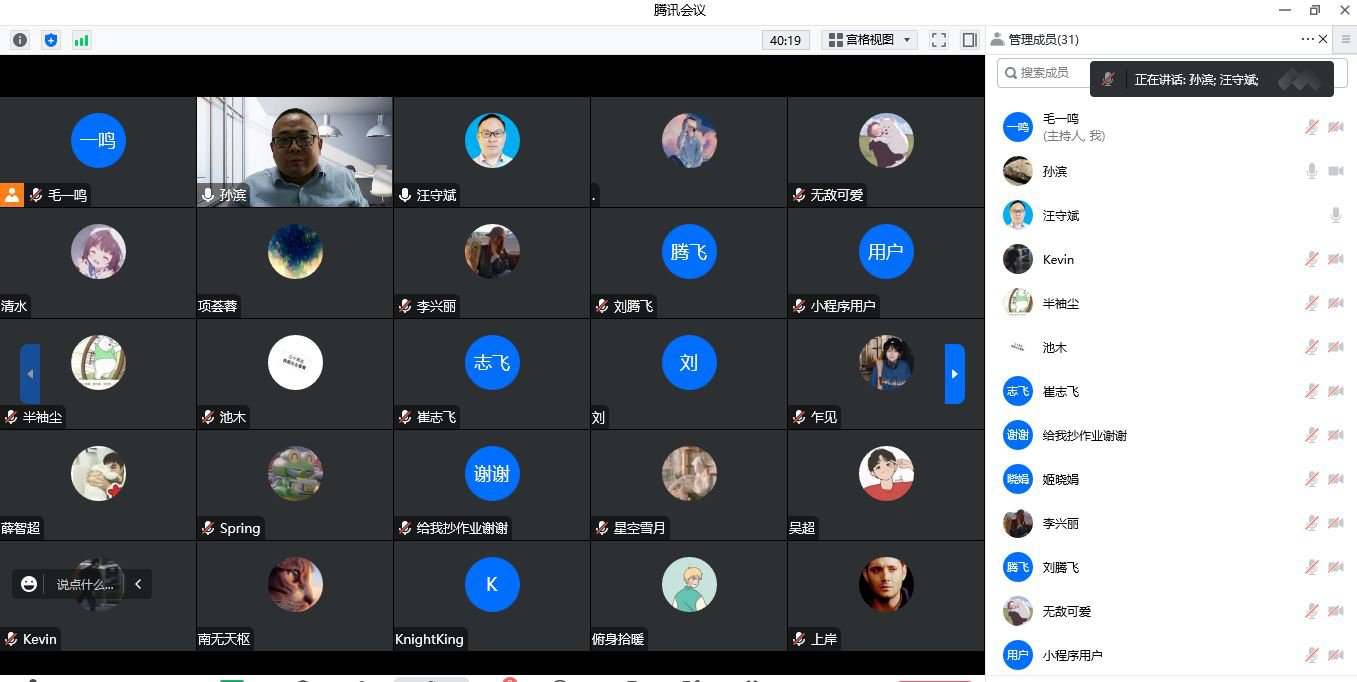Click the 40:19 meeting timer
The image size is (1357, 682).
coord(785,40)
